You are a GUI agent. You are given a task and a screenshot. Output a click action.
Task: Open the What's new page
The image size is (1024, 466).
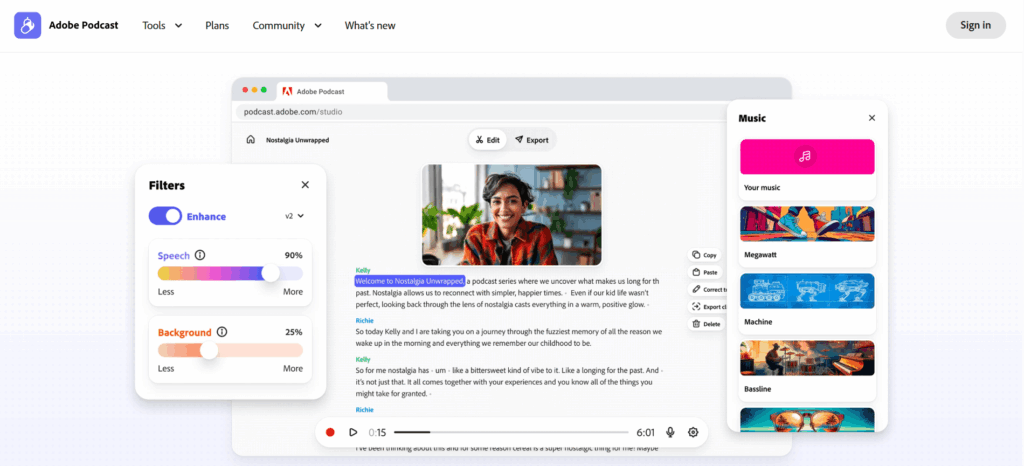pyautogui.click(x=370, y=25)
